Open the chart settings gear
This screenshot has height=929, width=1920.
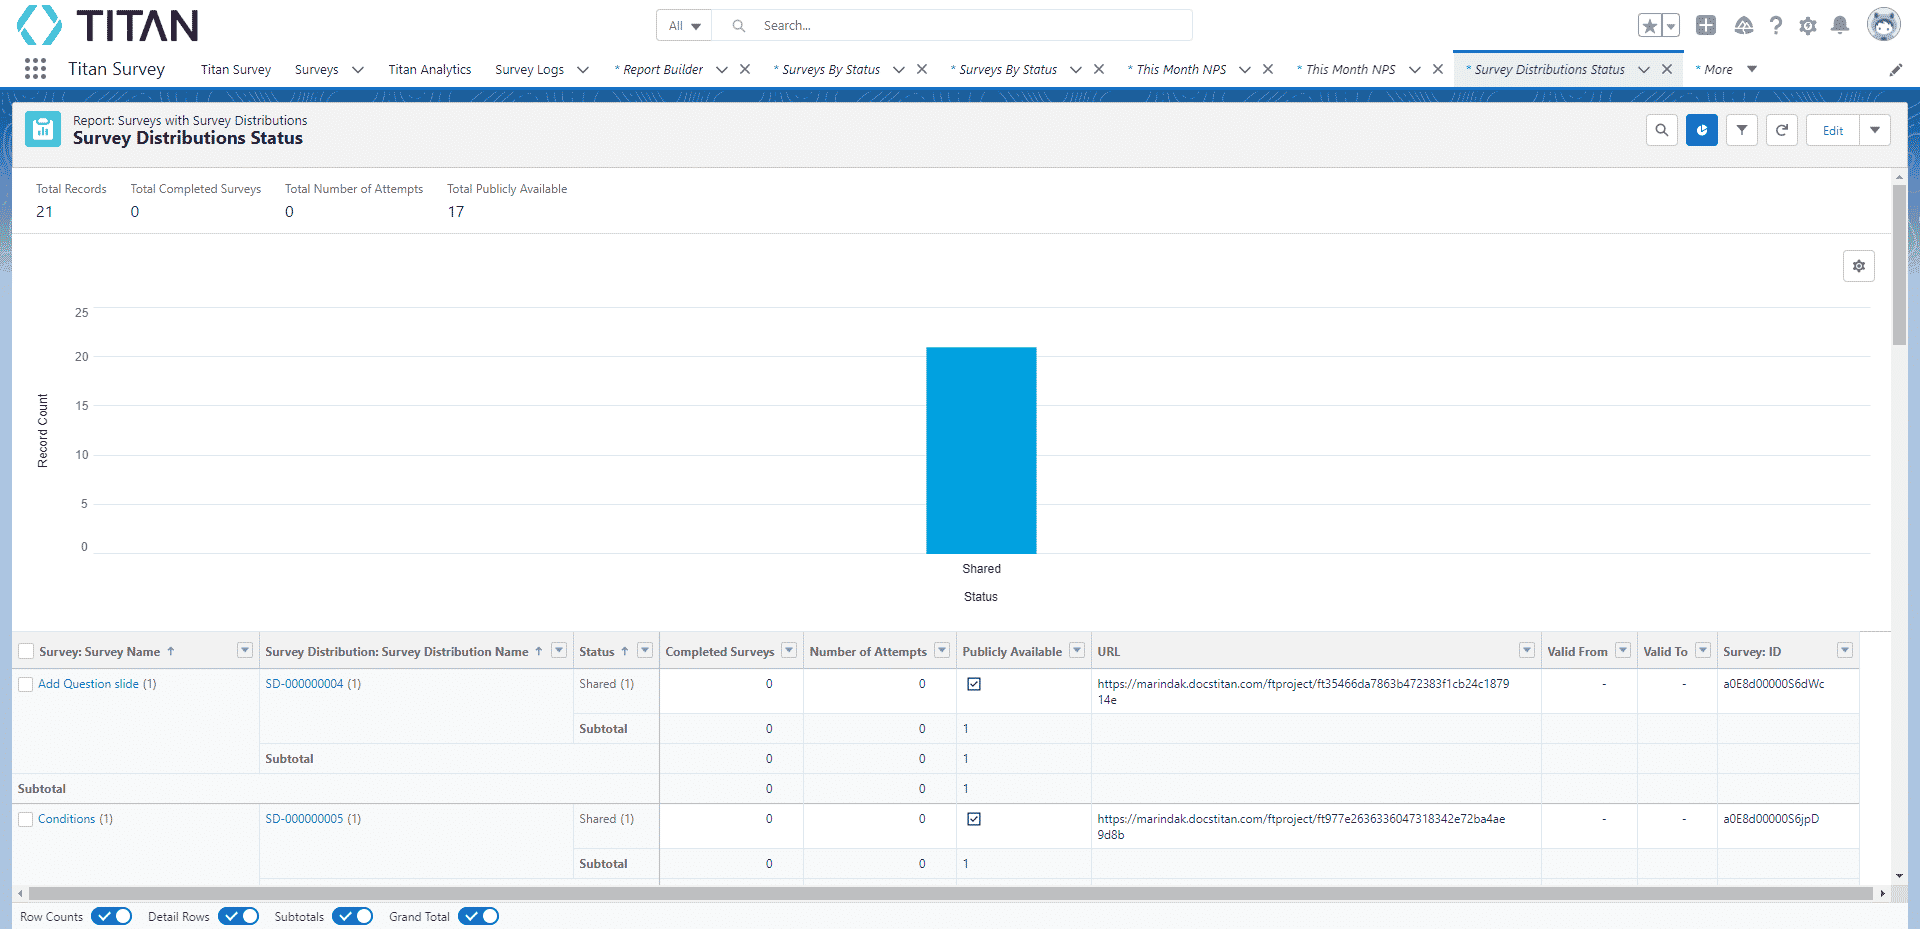[x=1858, y=265]
